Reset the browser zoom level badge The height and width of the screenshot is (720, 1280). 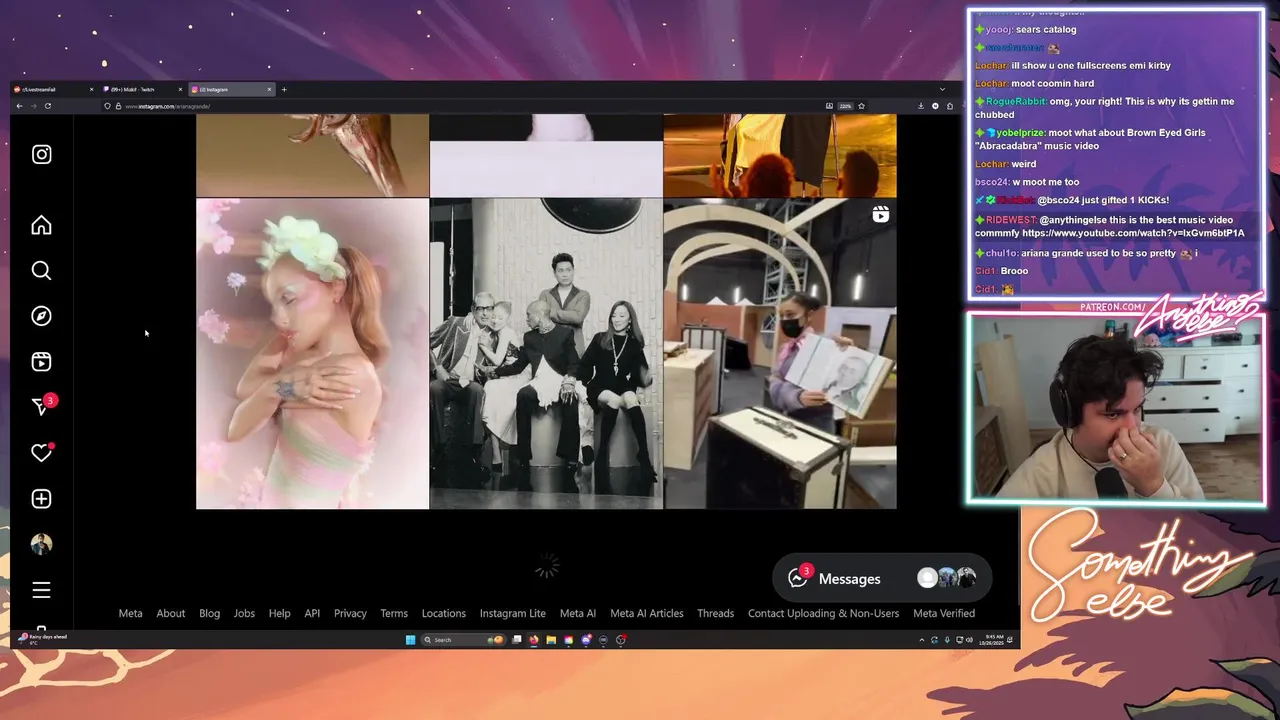[x=845, y=106]
